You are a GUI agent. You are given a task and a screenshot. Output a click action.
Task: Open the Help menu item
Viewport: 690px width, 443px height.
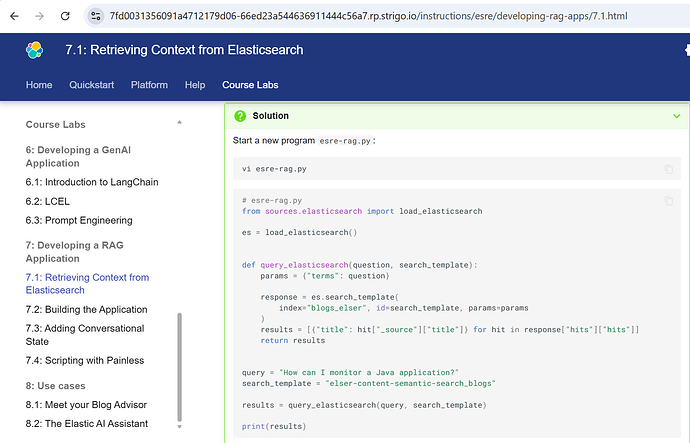click(195, 85)
